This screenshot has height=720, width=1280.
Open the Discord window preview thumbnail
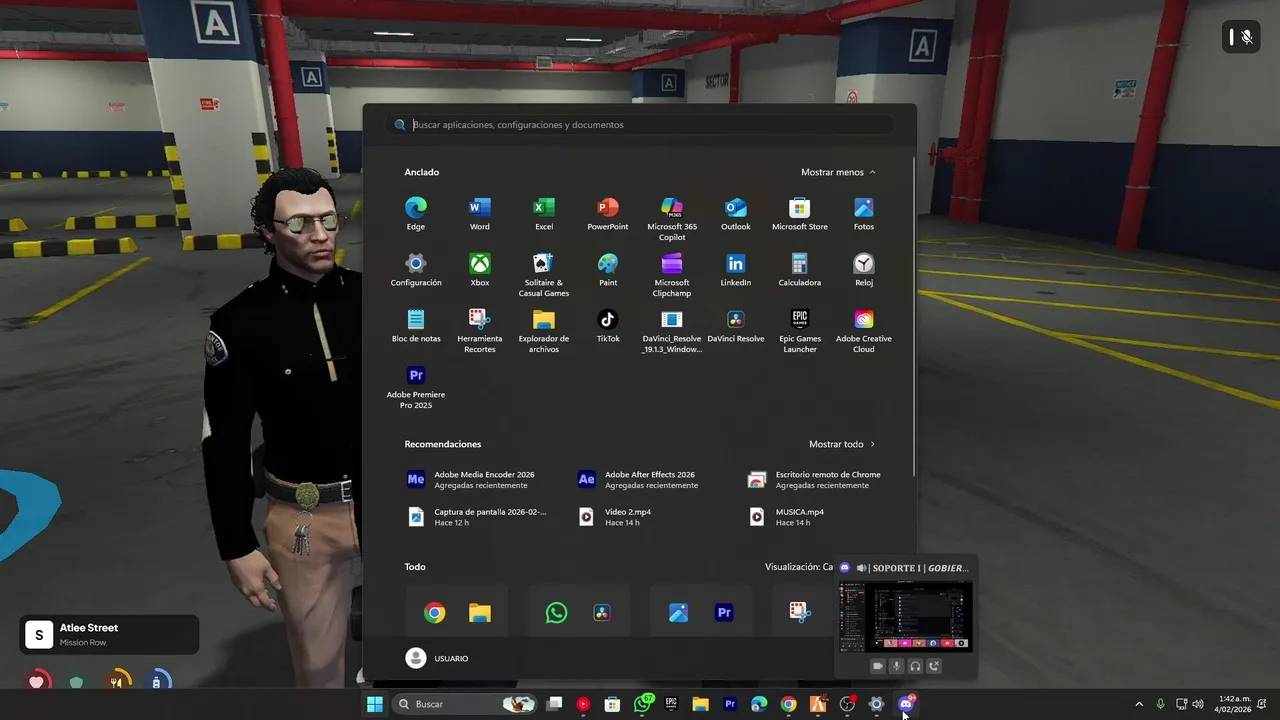tap(905, 617)
